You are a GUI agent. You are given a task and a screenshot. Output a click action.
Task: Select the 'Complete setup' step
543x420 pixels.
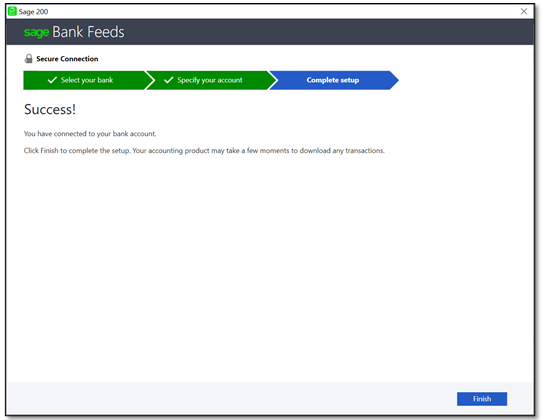pos(332,80)
